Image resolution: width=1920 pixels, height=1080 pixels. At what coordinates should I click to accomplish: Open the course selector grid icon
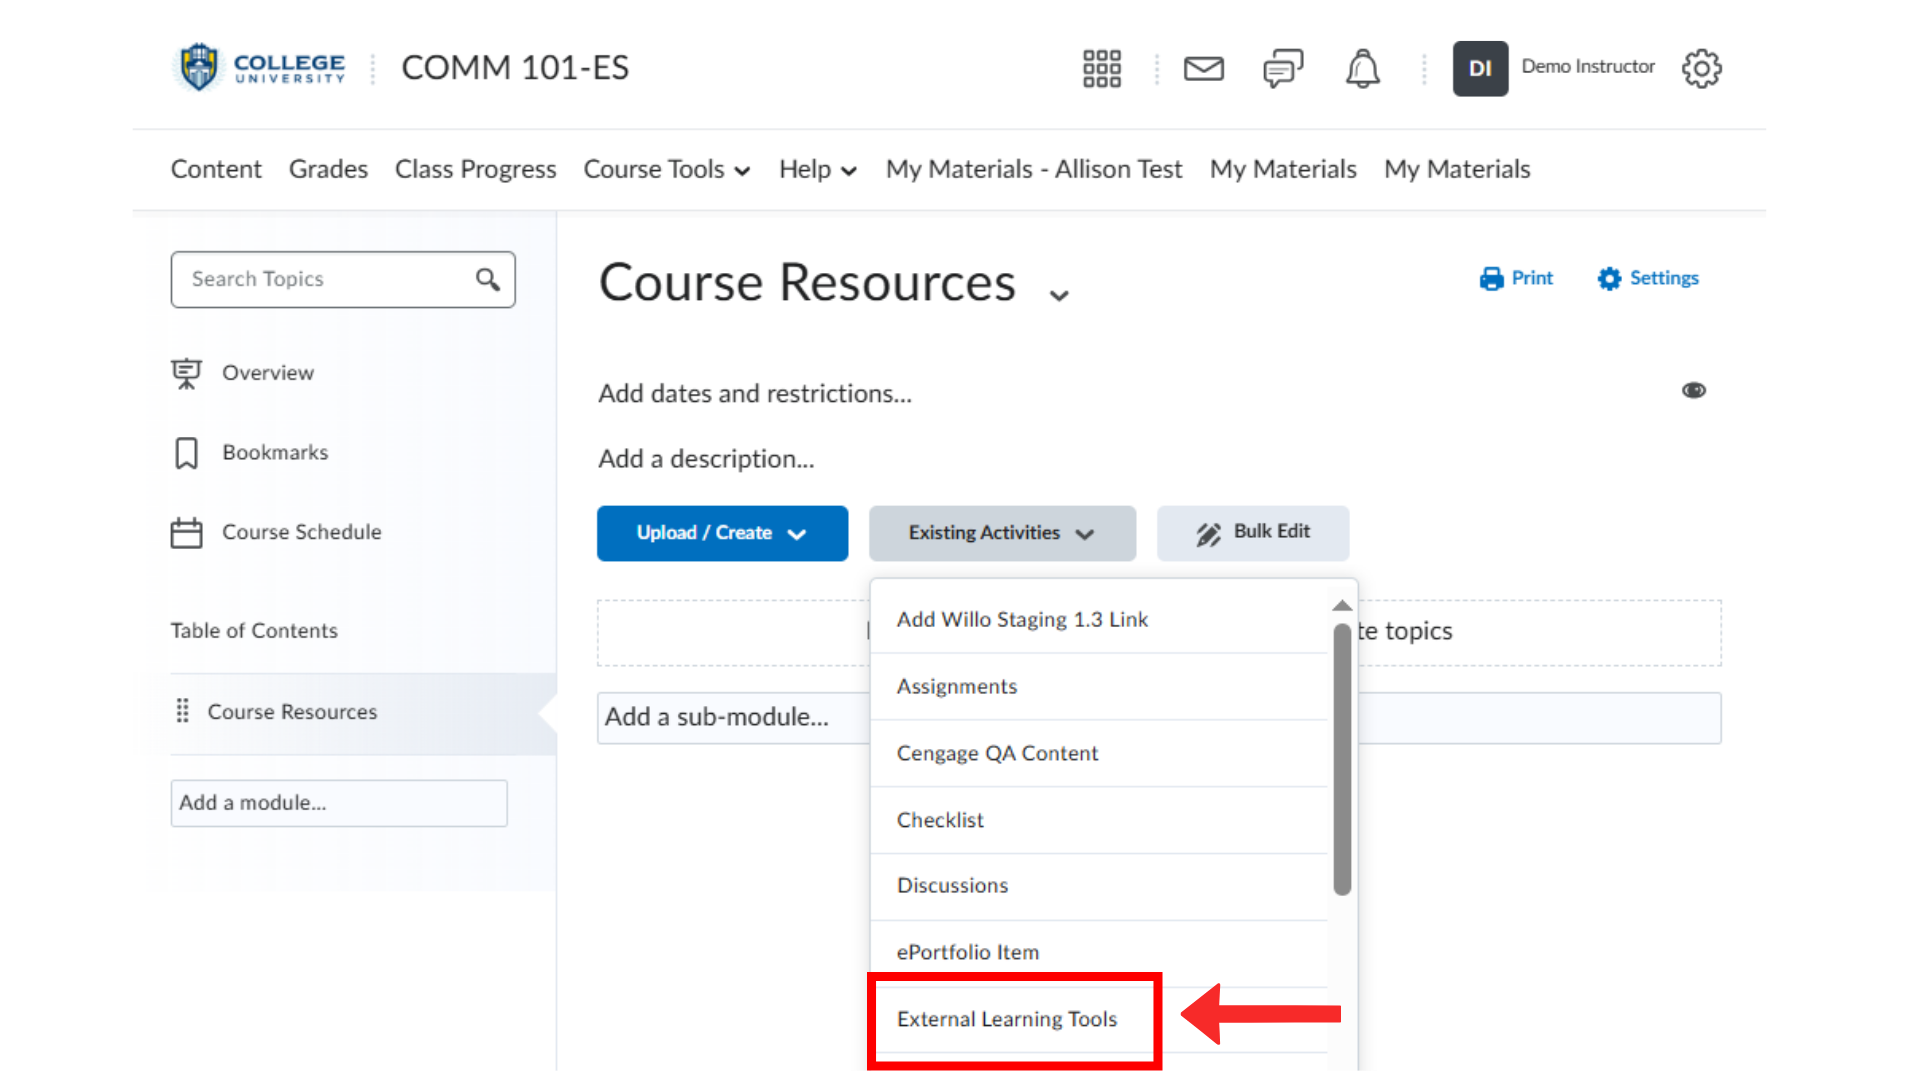pos(1102,68)
